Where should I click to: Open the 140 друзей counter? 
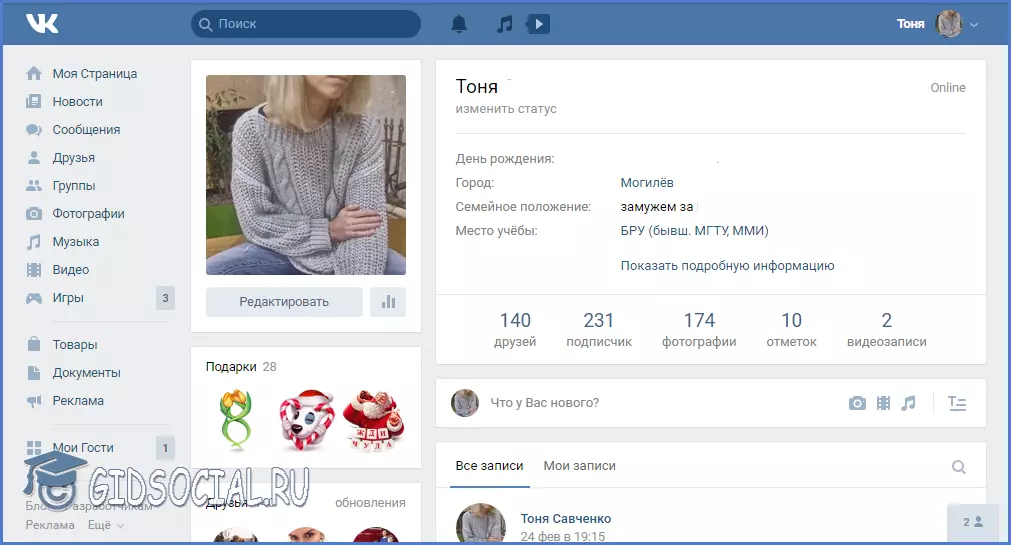[x=515, y=330]
